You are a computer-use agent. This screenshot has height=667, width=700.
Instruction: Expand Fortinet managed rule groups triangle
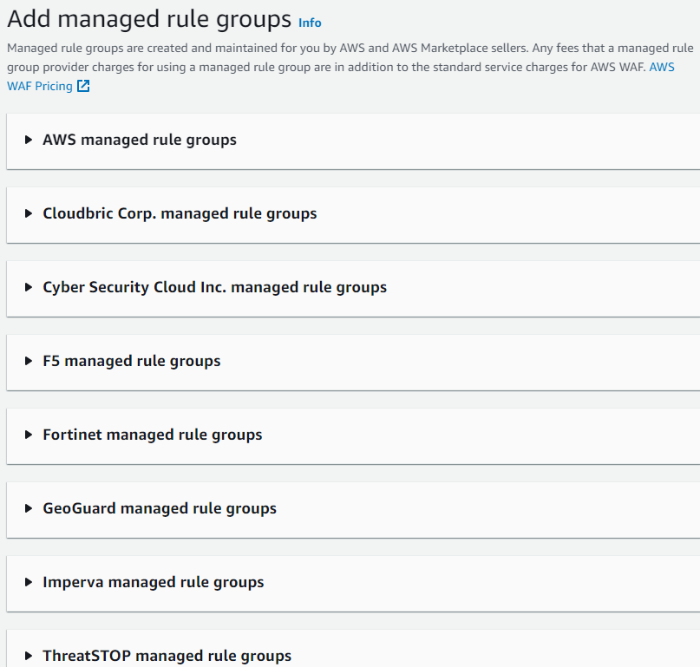click(x=28, y=434)
